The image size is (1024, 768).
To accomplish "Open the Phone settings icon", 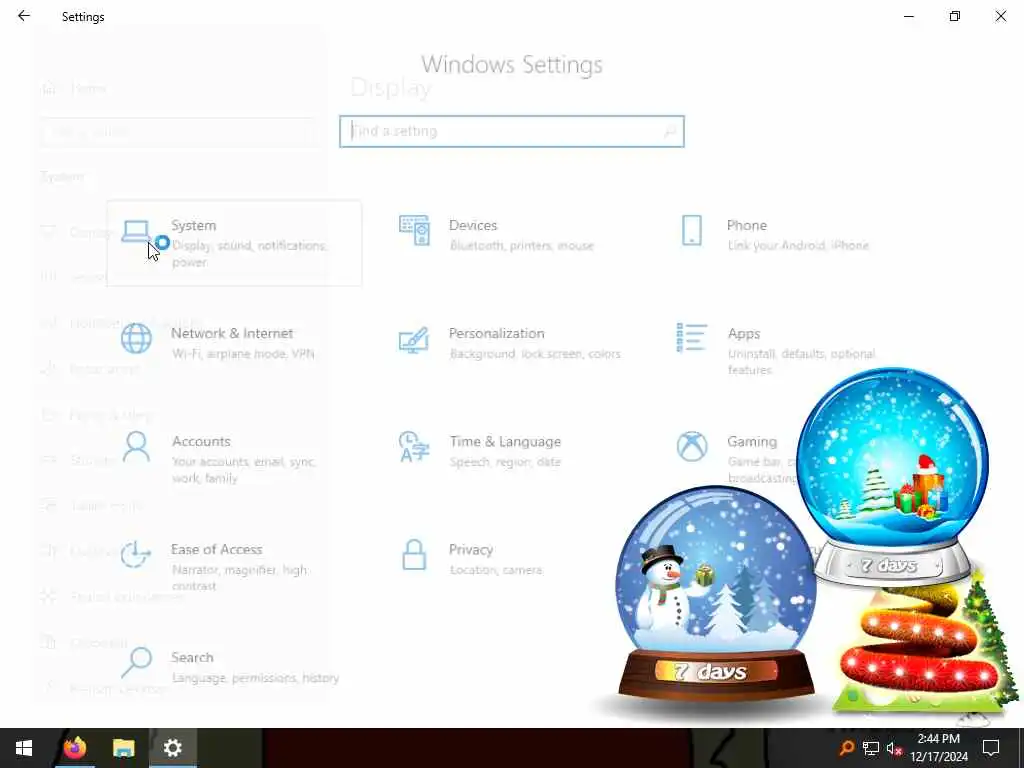I will 692,231.
